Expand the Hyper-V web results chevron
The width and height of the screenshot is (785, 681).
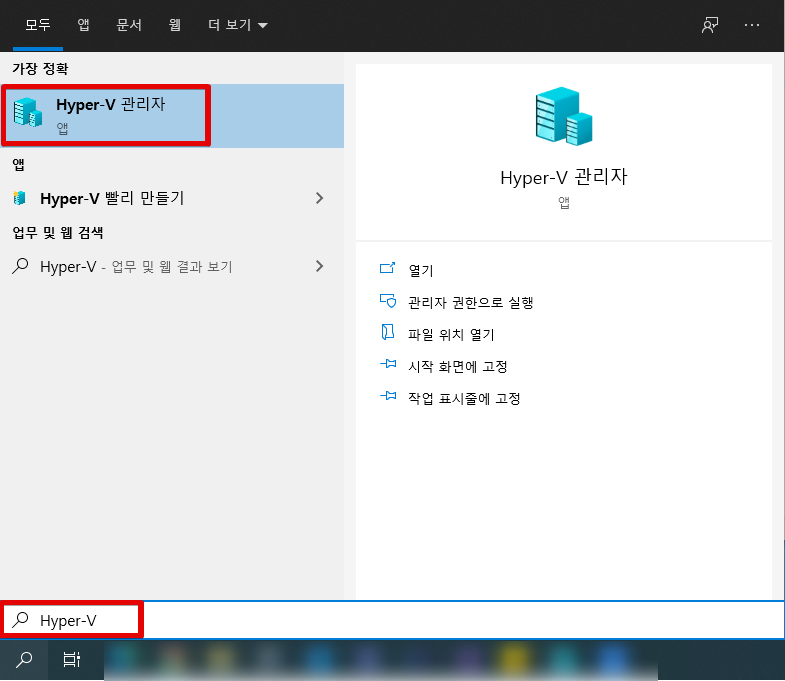(x=319, y=266)
